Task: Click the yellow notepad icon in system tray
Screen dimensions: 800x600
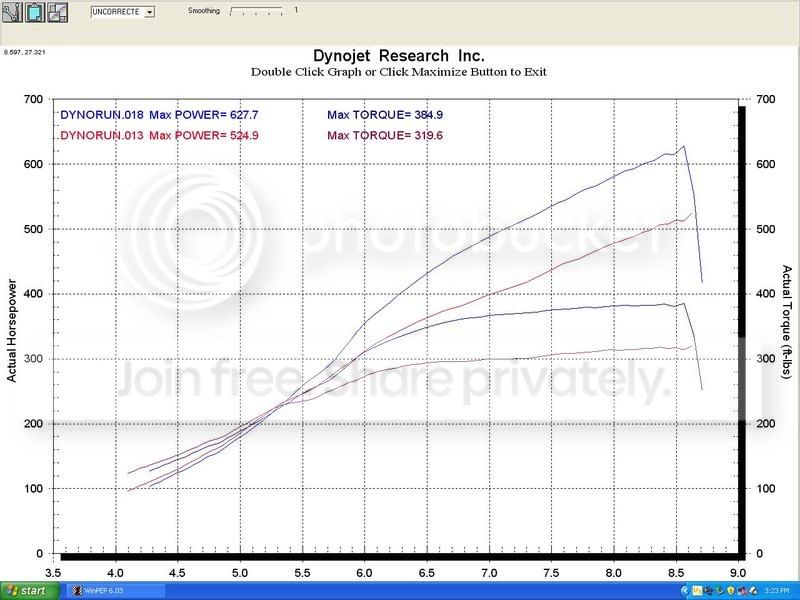Action: tap(697, 590)
